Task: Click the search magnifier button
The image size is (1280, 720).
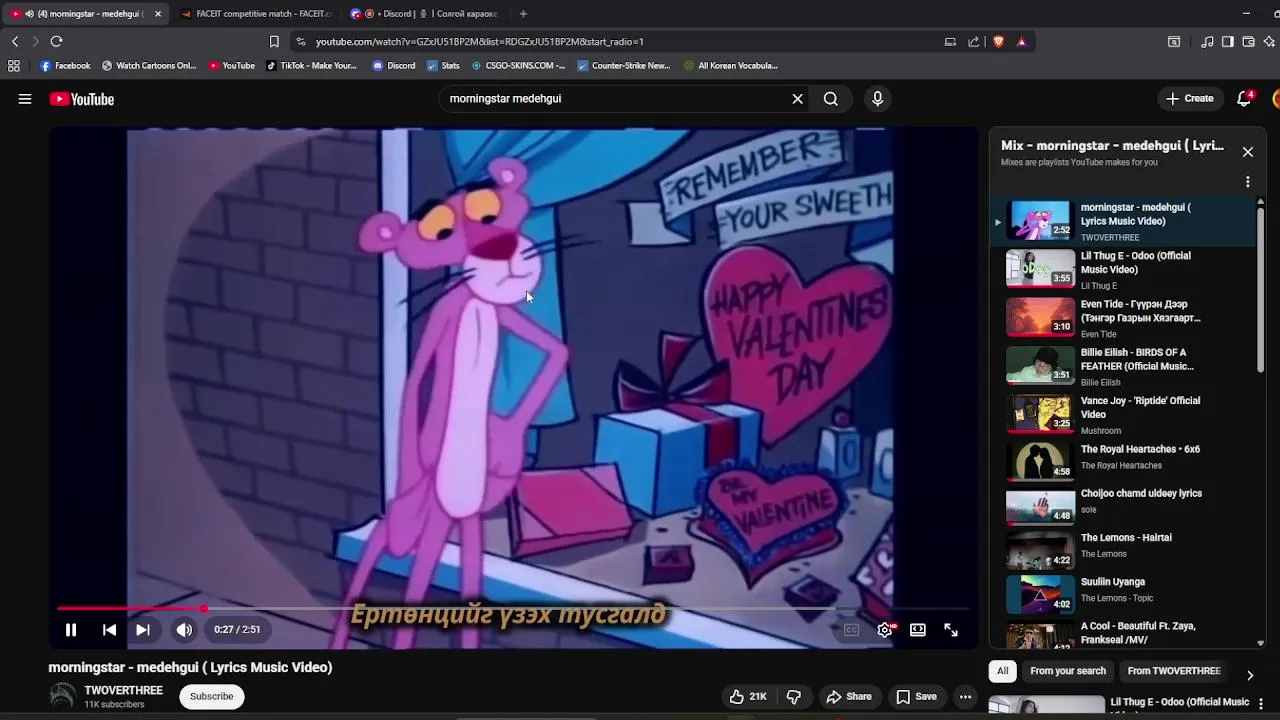Action: (831, 99)
